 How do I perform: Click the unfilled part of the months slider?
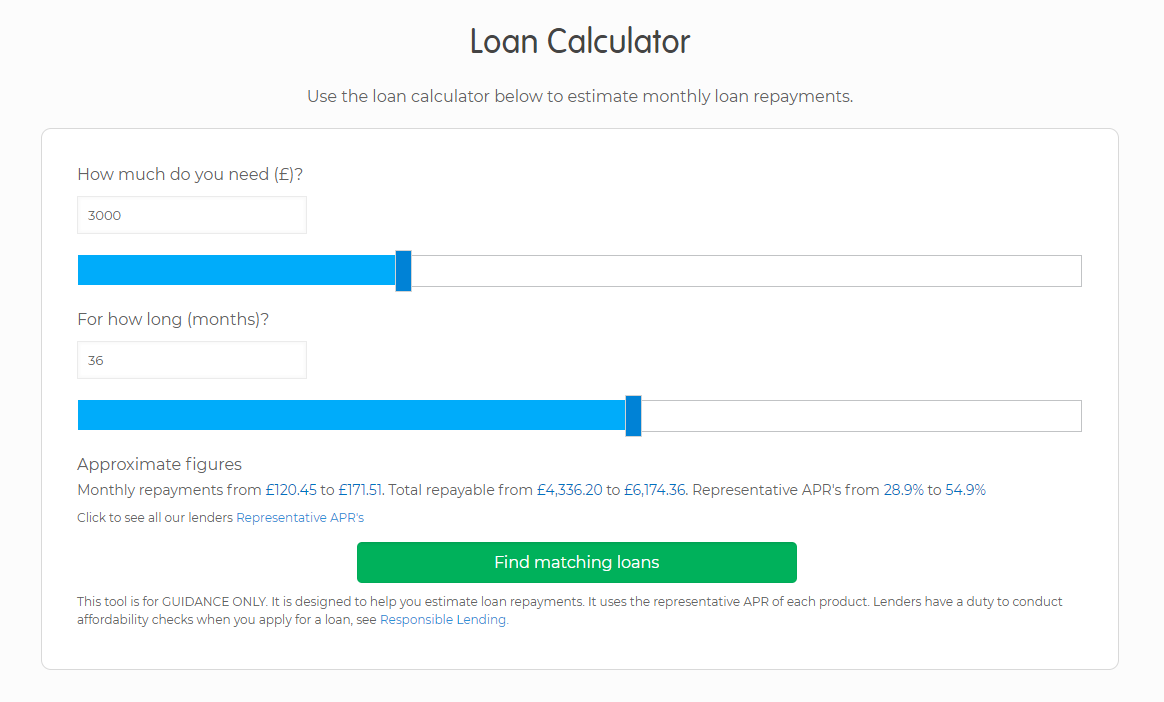coord(860,416)
